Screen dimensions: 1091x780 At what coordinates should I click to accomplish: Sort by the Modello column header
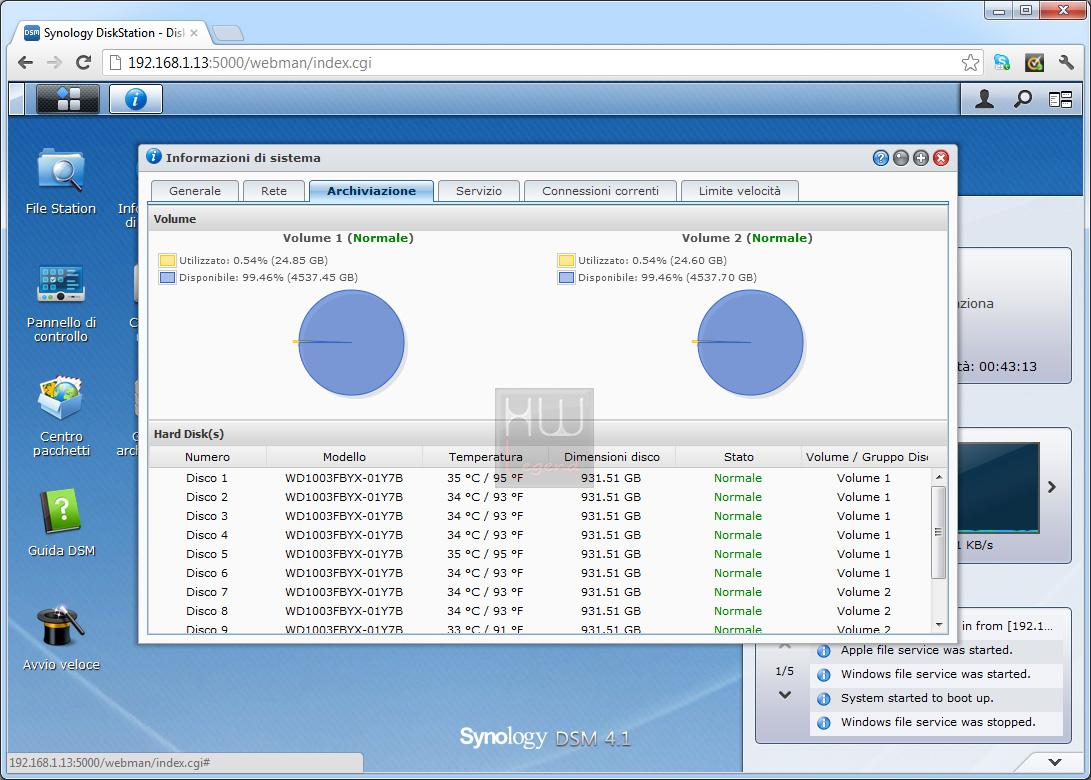point(344,456)
